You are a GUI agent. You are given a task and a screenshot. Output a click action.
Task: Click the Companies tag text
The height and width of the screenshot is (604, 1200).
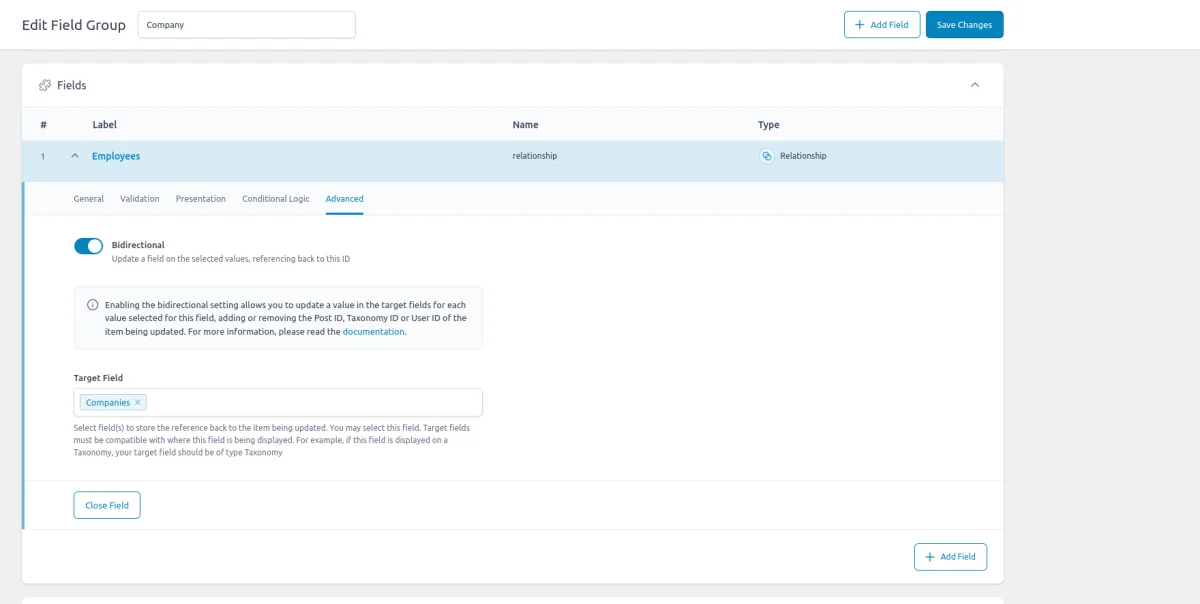(x=108, y=402)
